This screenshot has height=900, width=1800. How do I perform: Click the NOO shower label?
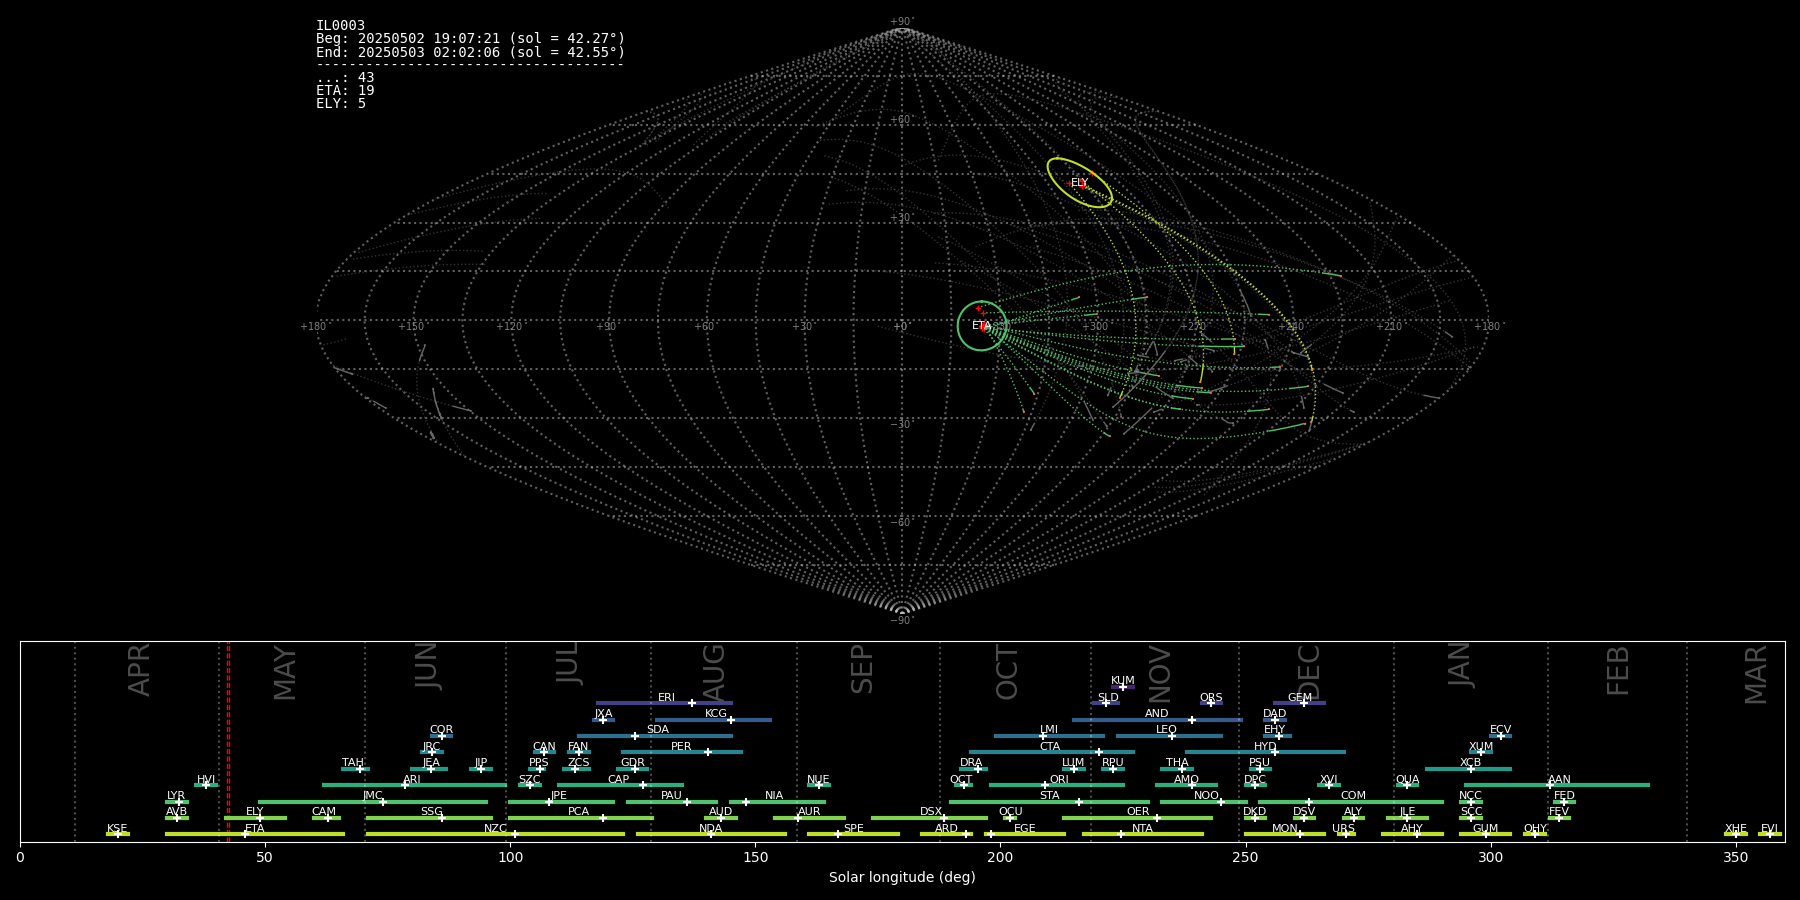[1206, 796]
